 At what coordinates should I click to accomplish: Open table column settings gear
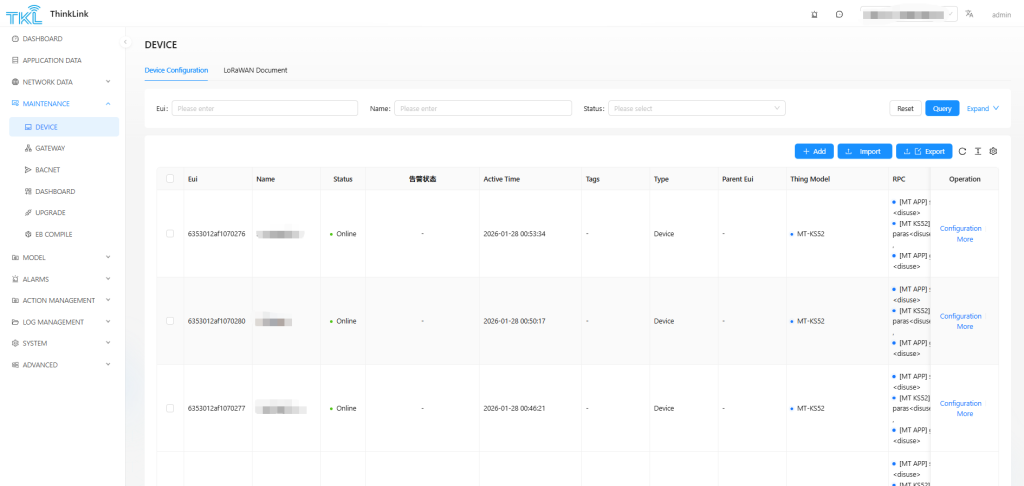[993, 151]
